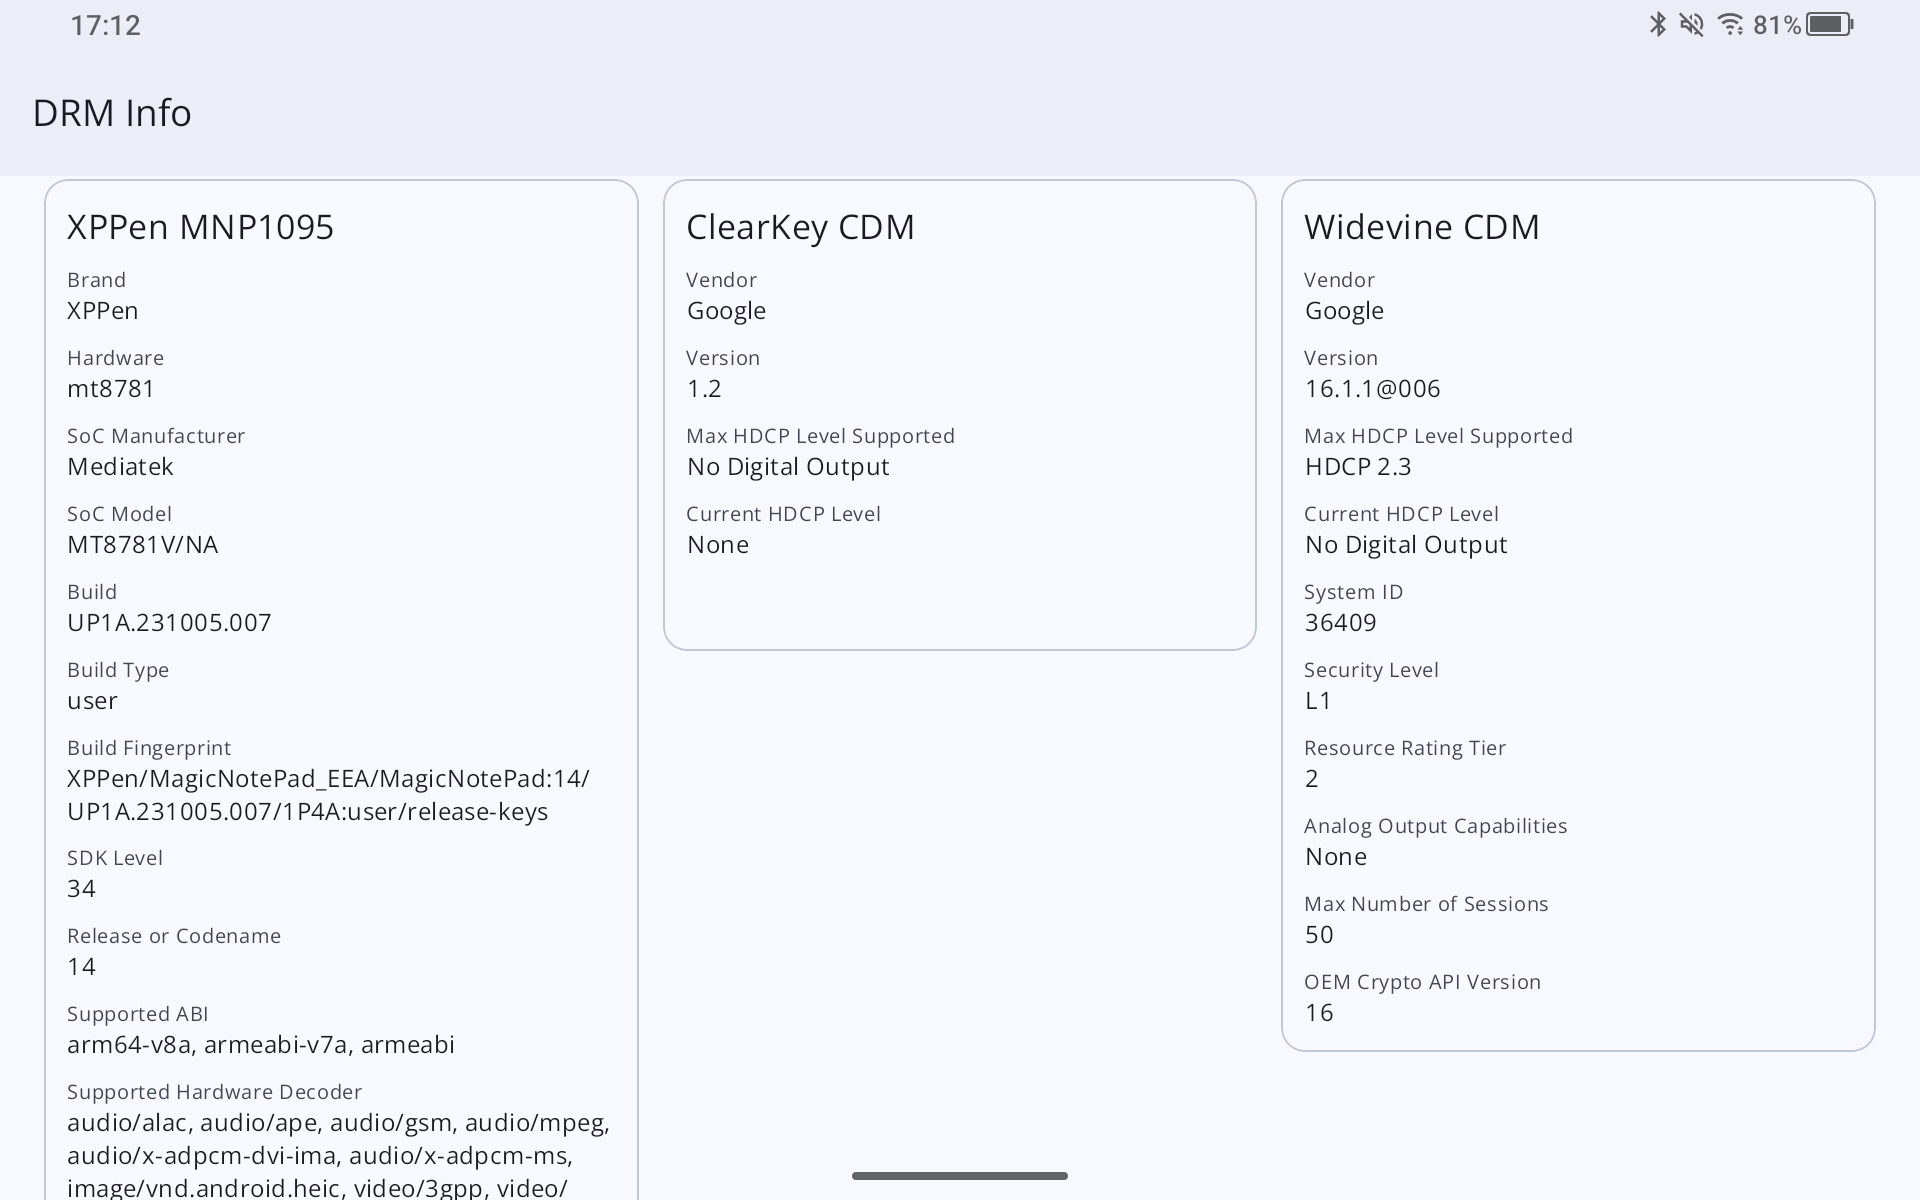The width and height of the screenshot is (1920, 1200).
Task: Select SDK Level value 34
Action: click(x=81, y=888)
